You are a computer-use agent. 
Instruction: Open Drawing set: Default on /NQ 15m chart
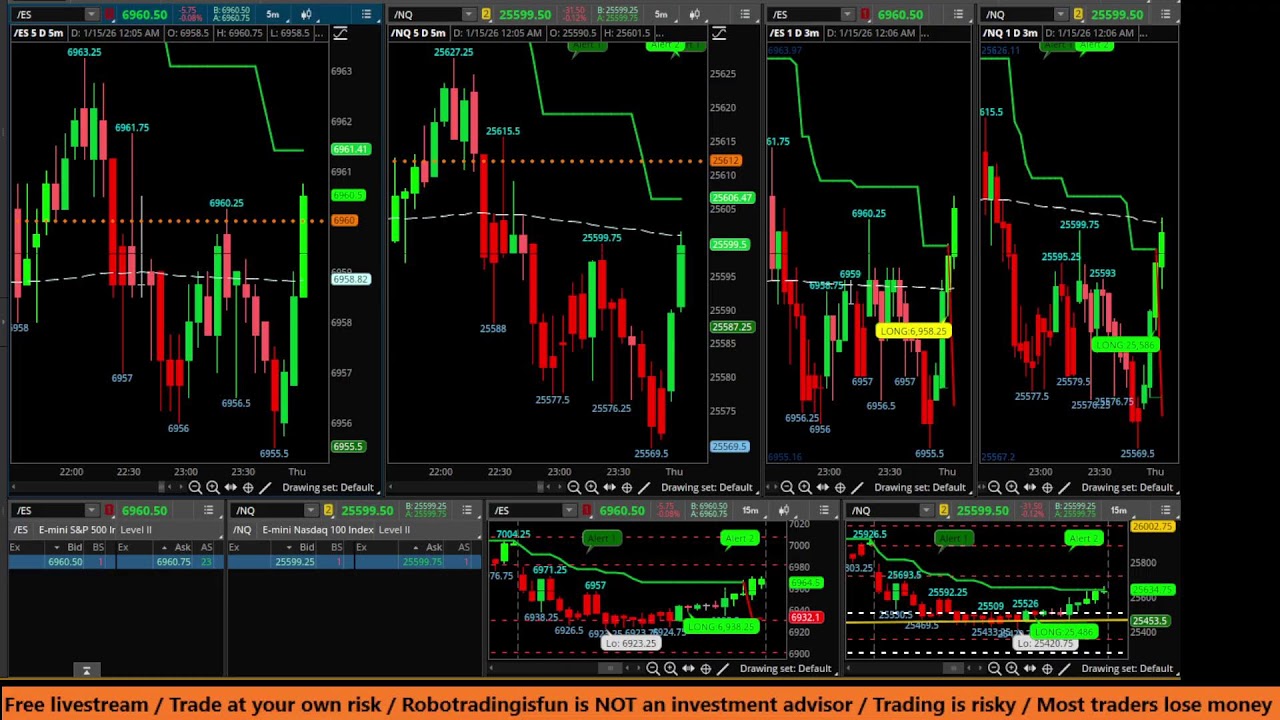pyautogui.click(x=1127, y=668)
